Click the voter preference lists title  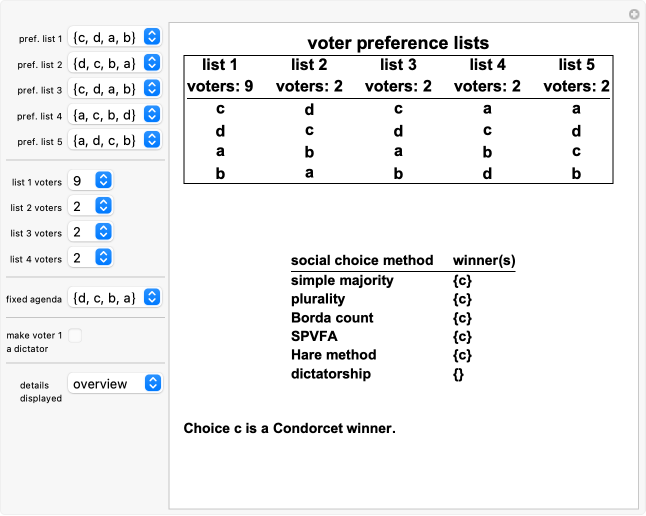pyautogui.click(x=398, y=43)
